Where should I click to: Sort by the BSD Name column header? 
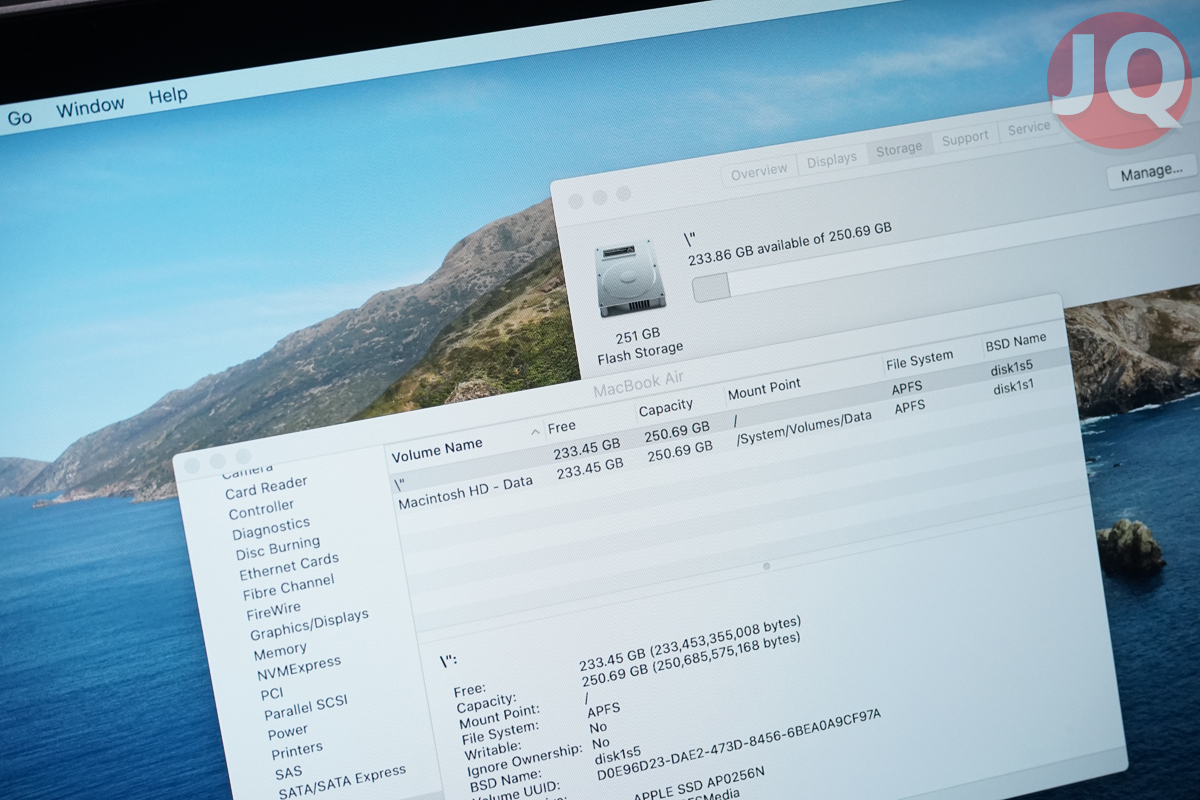[1016, 342]
